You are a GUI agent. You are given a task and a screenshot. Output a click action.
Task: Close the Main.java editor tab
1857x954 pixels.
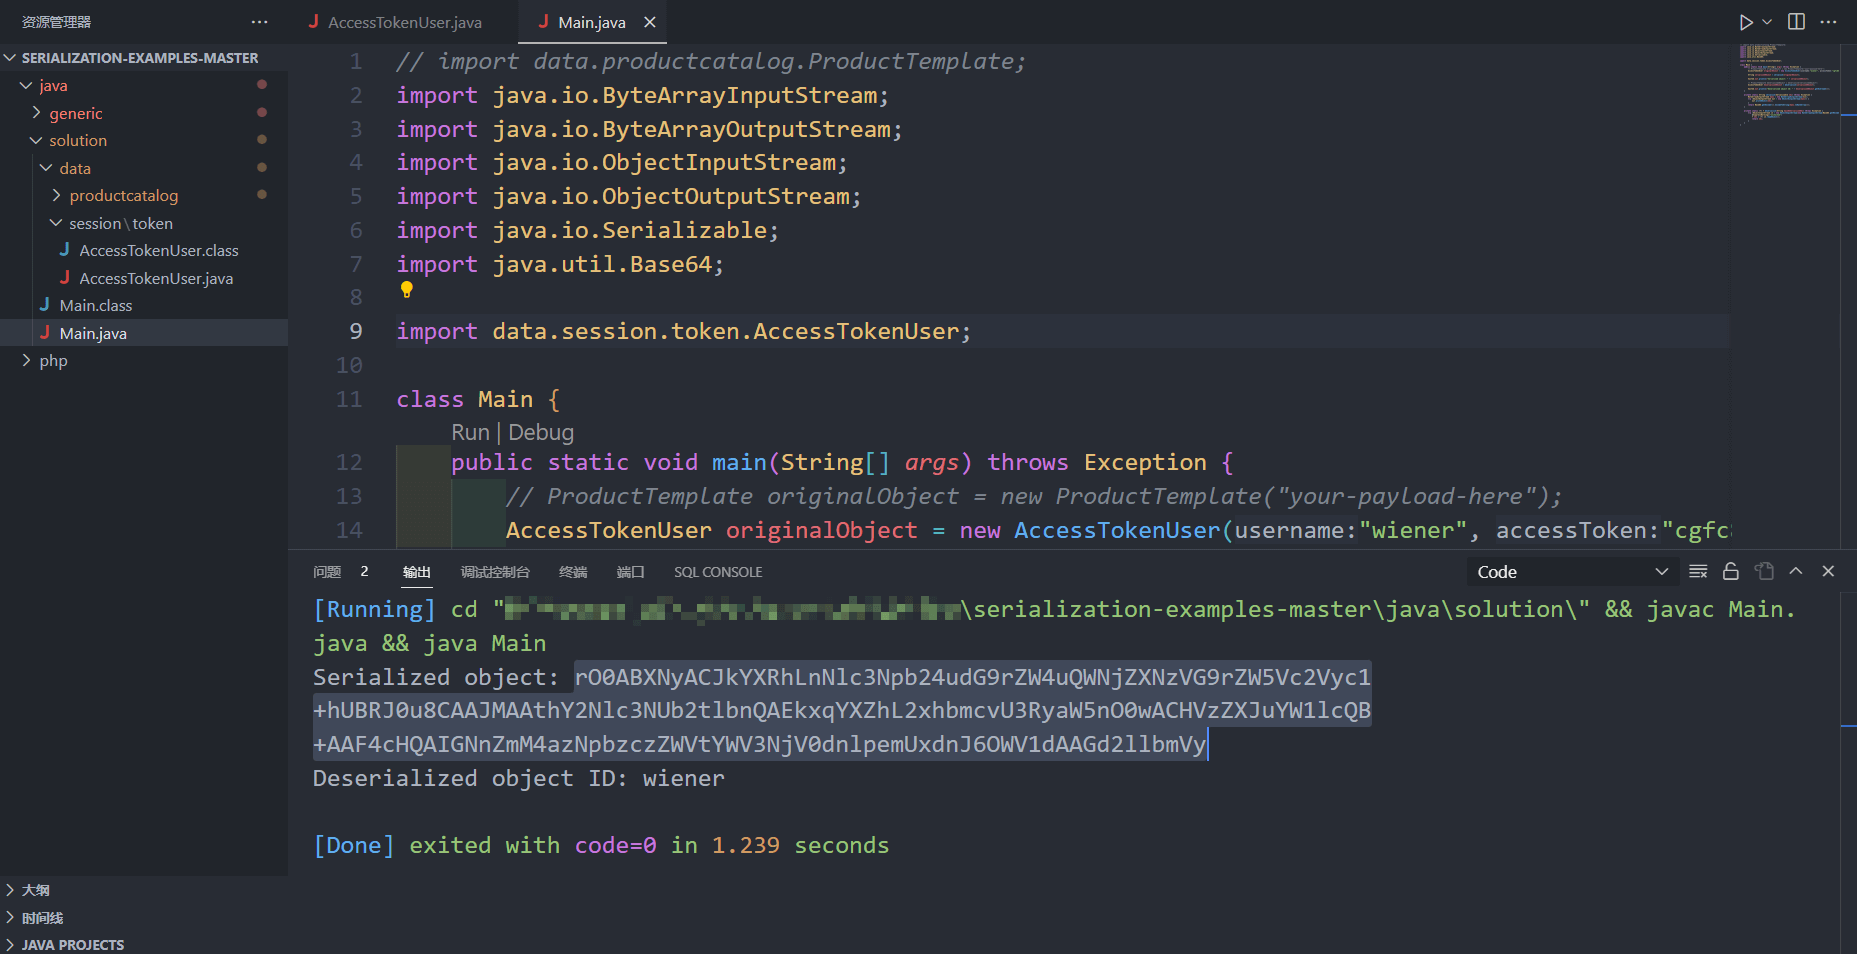point(650,22)
